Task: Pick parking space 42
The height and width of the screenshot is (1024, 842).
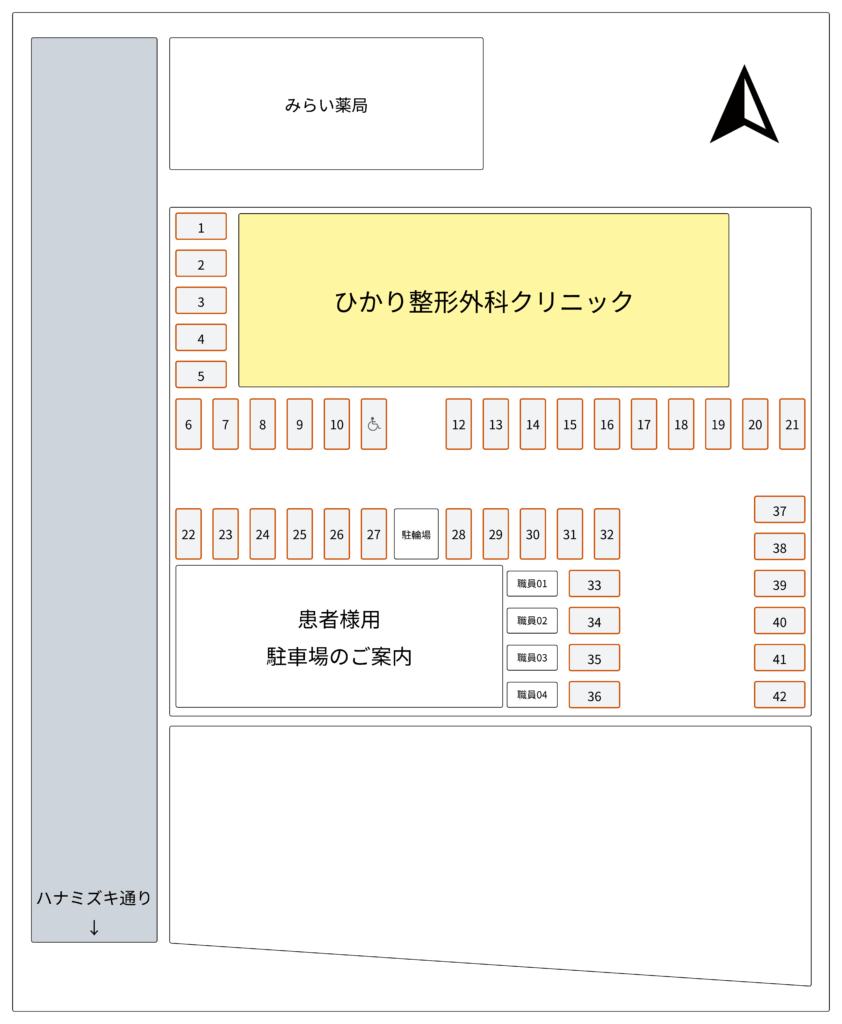Action: click(x=779, y=695)
